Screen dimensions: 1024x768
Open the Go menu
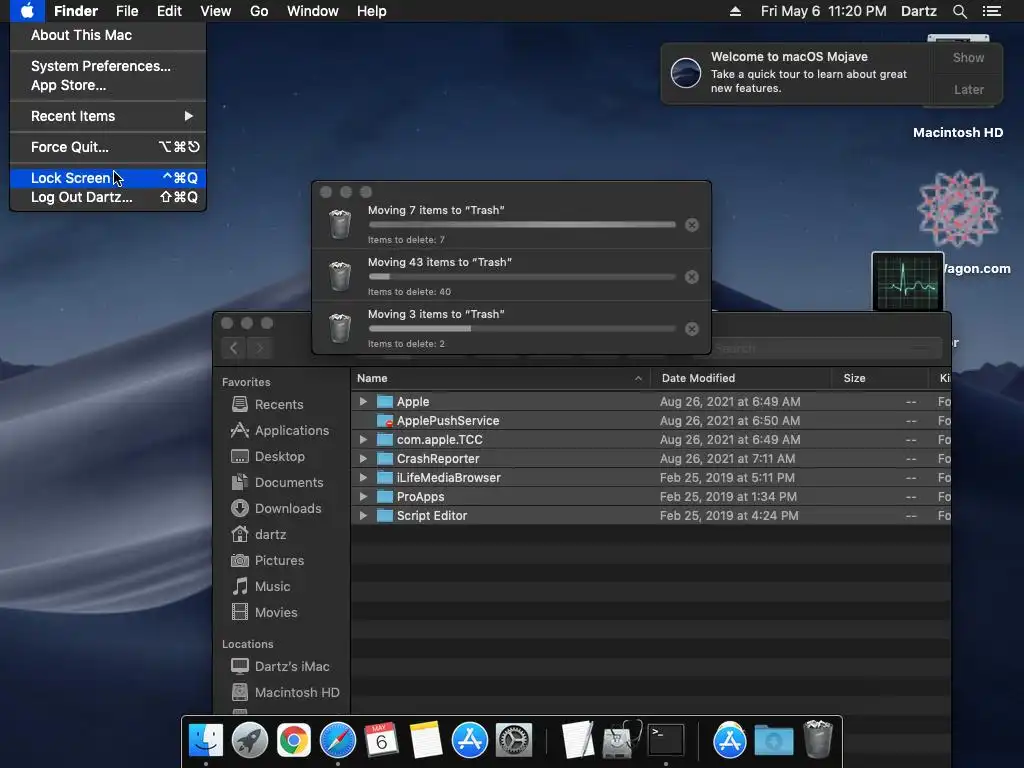259,11
